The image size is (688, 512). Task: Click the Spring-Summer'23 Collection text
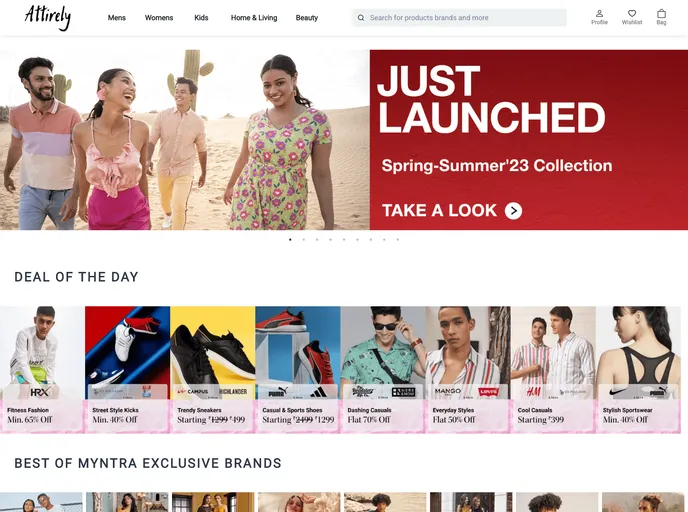(497, 166)
